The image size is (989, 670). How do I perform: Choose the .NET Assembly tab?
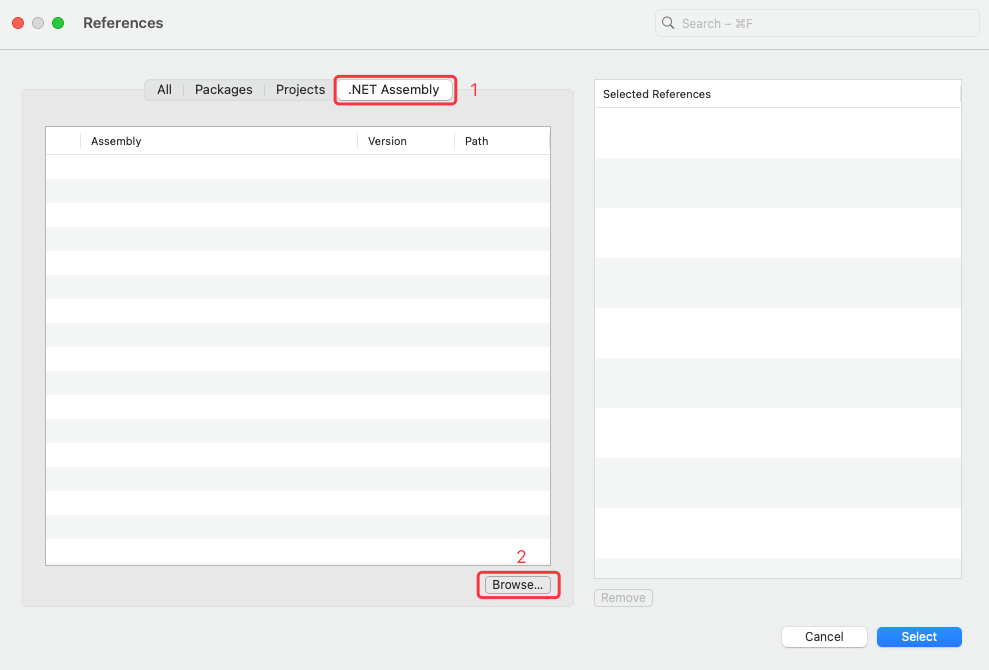[x=394, y=90]
